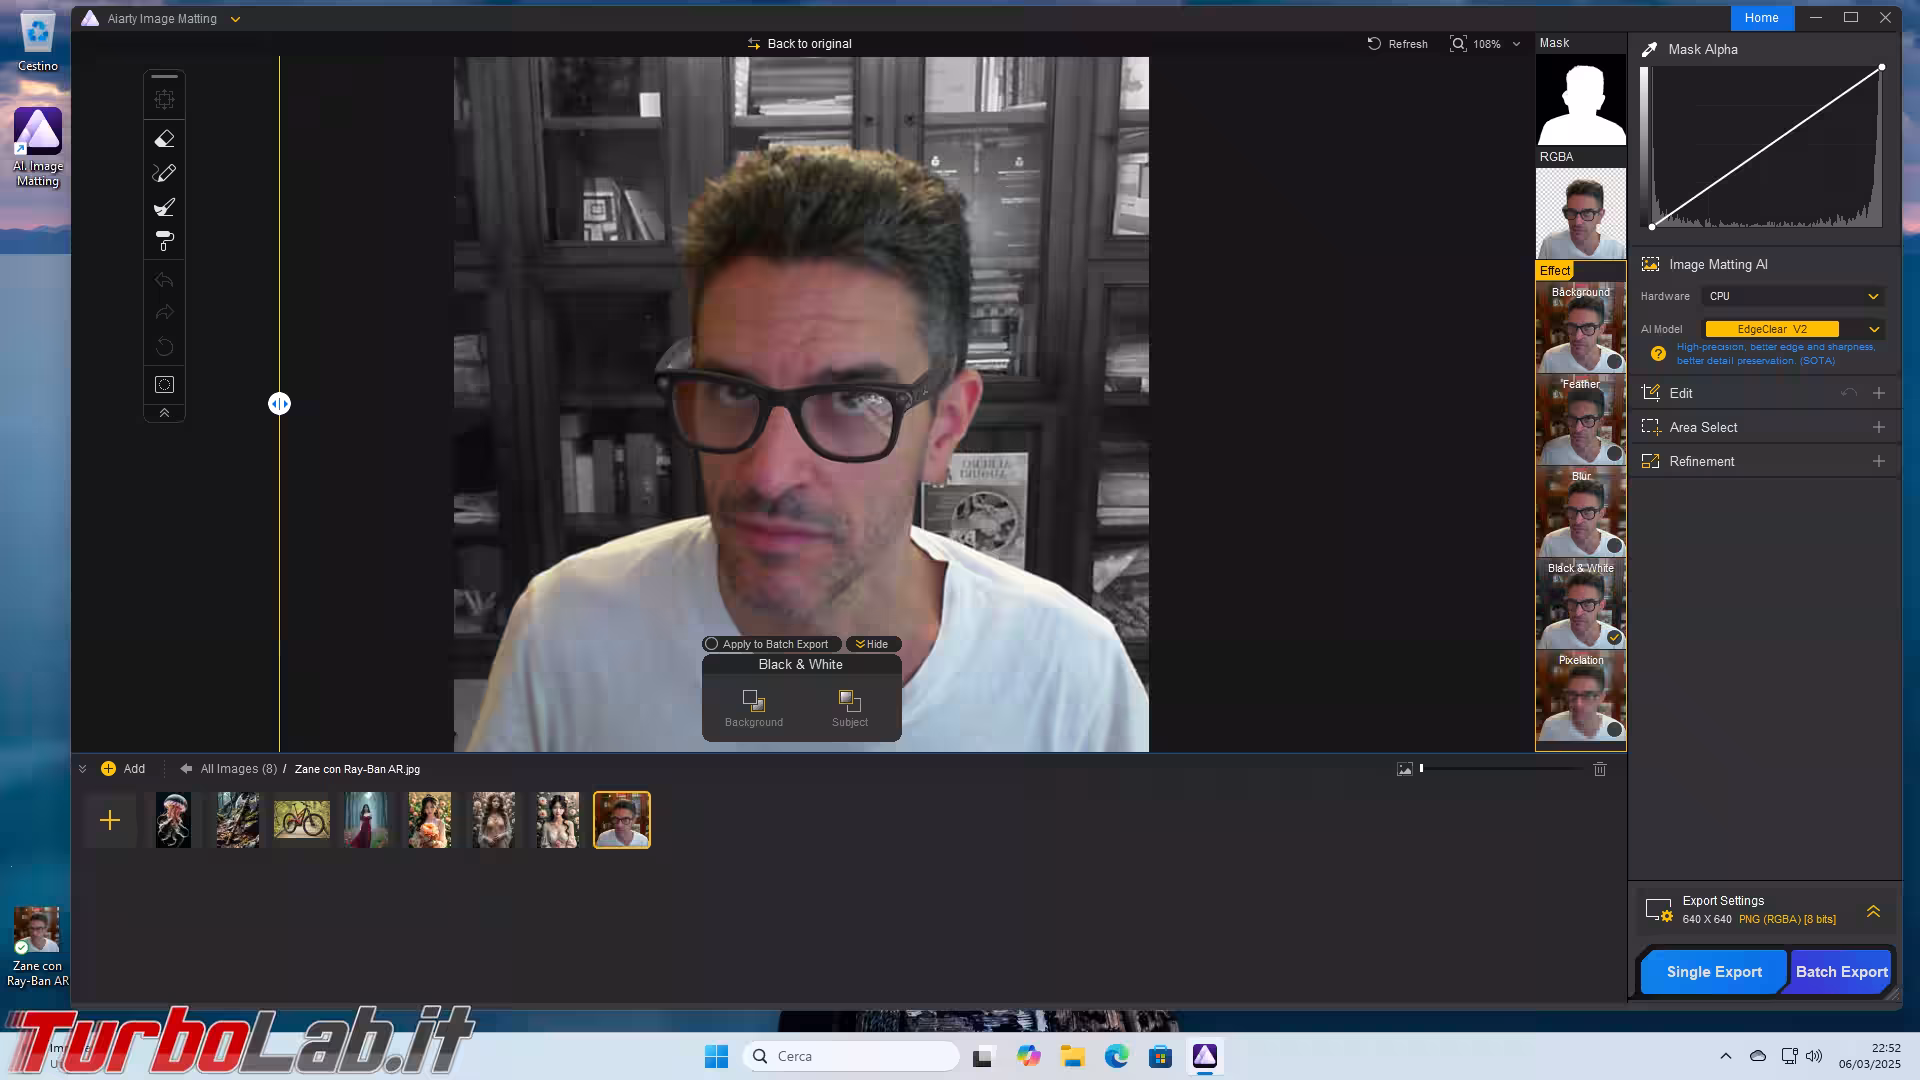Click the thumbnail size slider

coord(1500,769)
